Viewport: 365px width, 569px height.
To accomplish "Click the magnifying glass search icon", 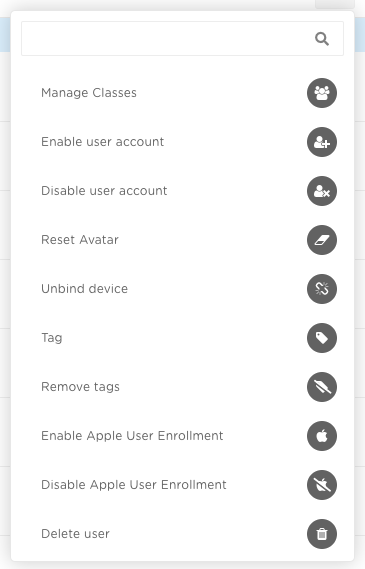I will tap(322, 38).
